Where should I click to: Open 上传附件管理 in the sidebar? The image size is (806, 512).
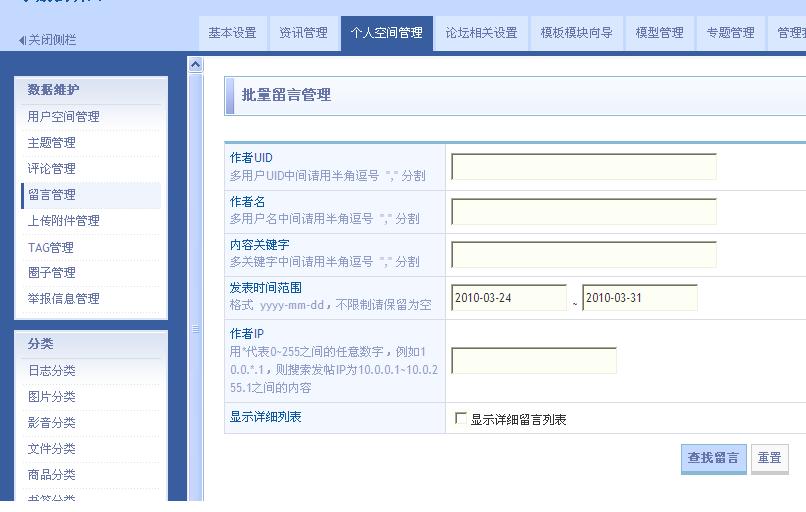tap(63, 221)
